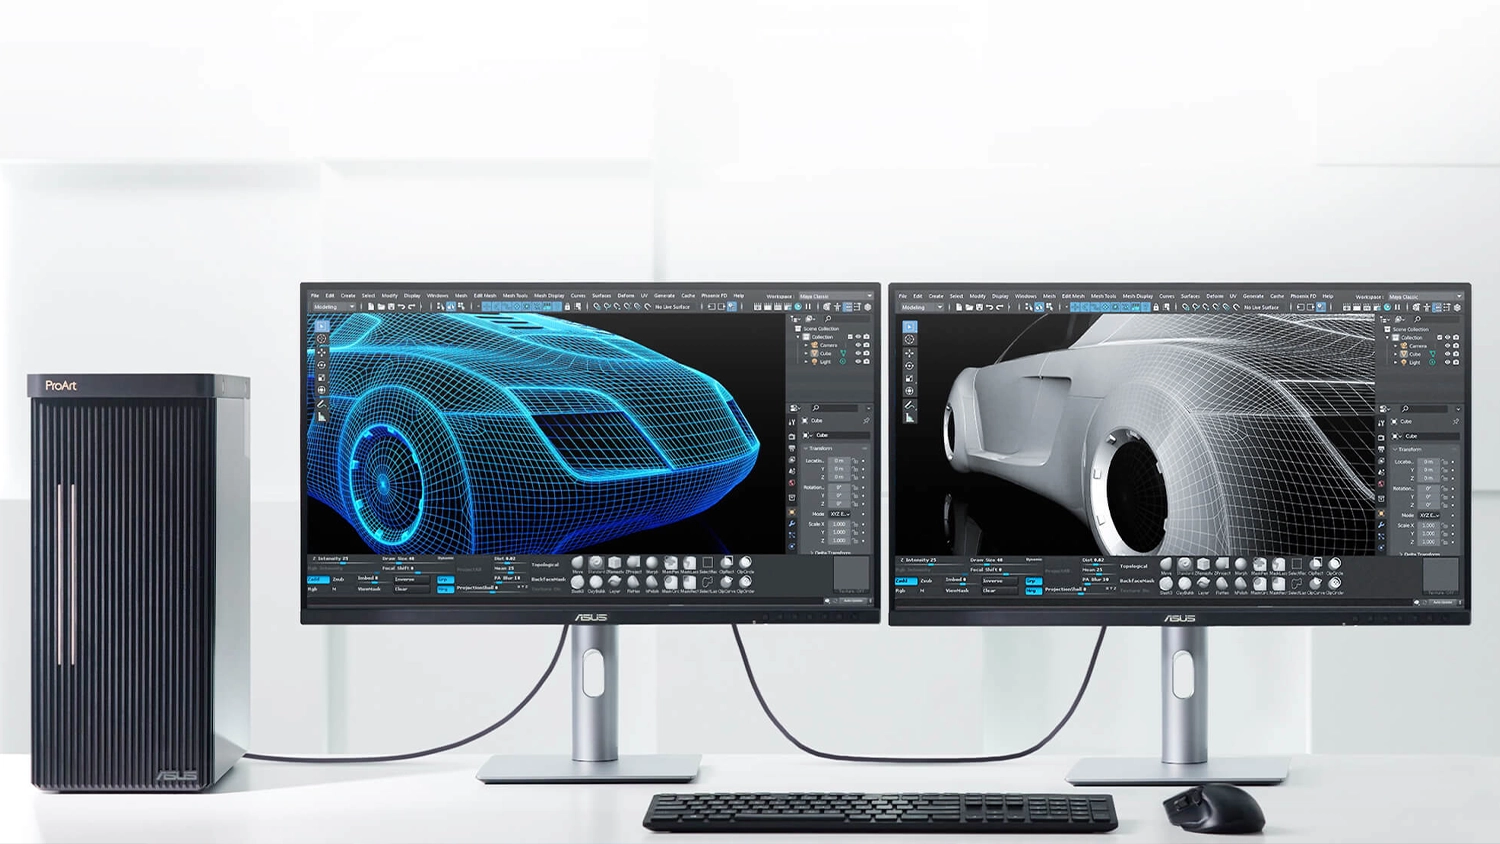Image resolution: width=1500 pixels, height=844 pixels.
Task: Pick the SelectRect brush on right monitor
Action: point(1297,564)
